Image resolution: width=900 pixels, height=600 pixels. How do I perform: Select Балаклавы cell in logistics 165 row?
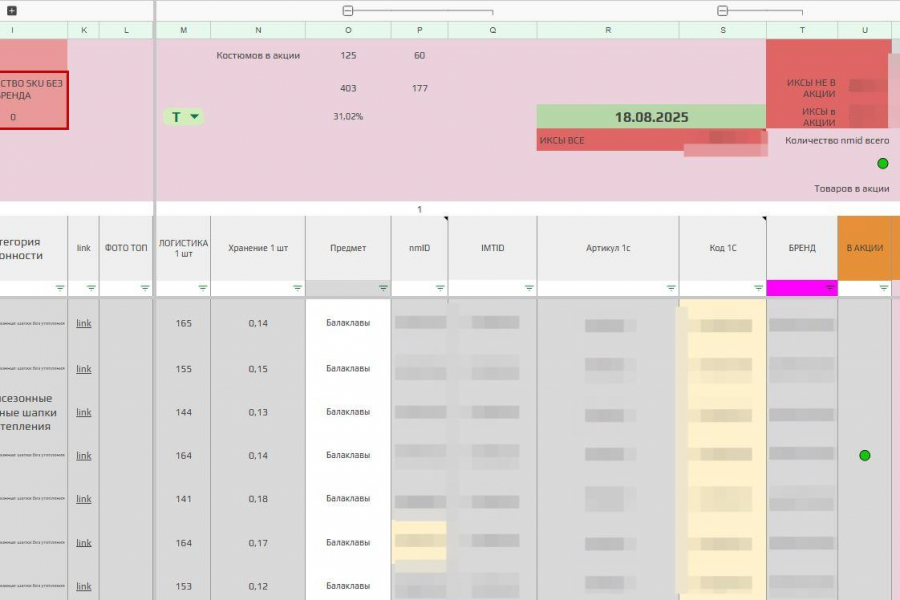click(x=348, y=323)
